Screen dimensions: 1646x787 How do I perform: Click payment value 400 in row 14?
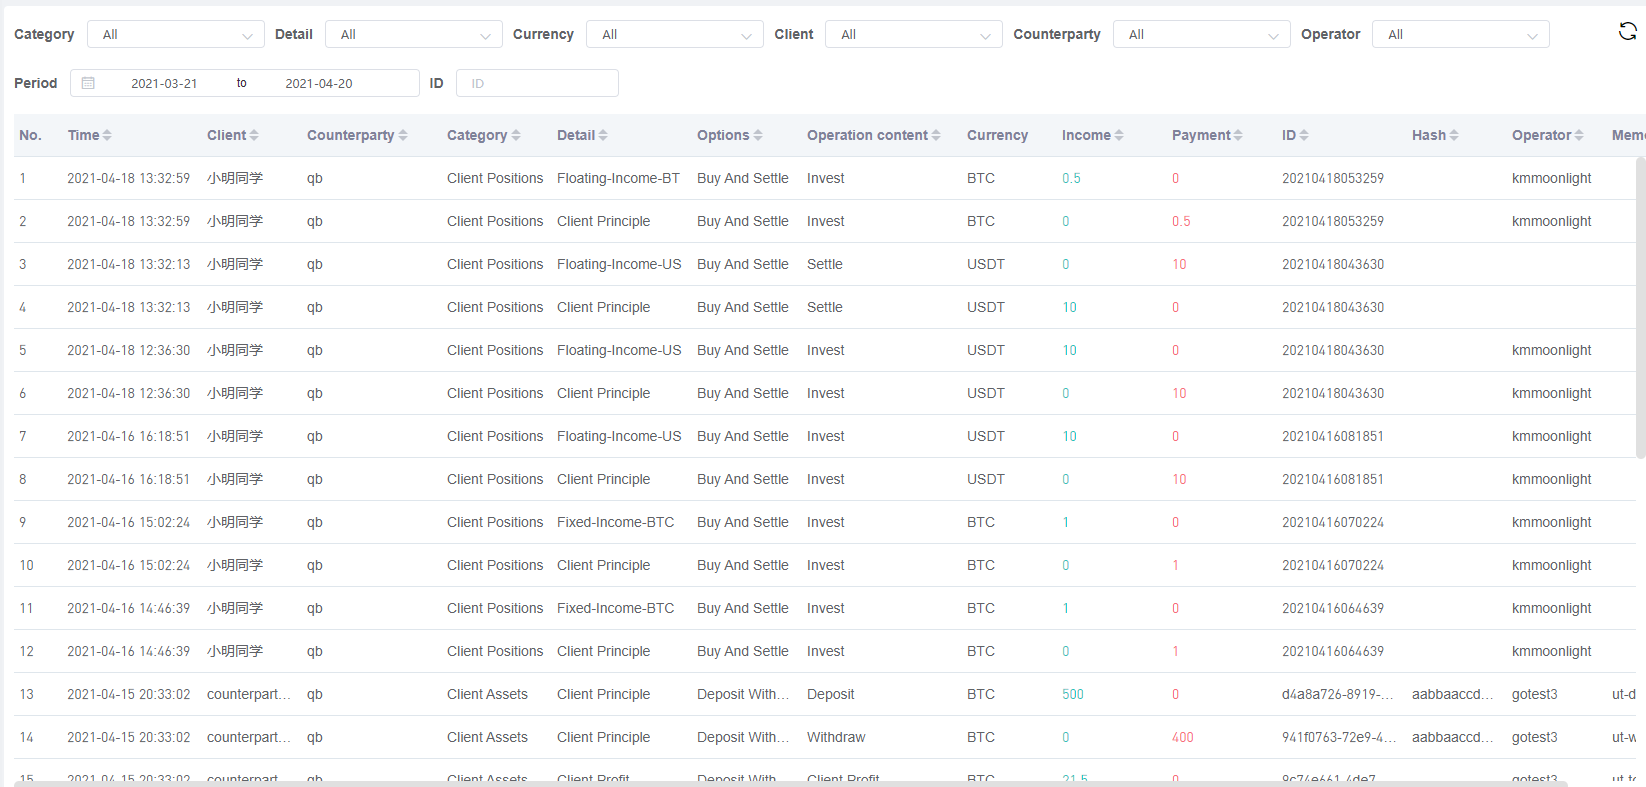coord(1183,737)
